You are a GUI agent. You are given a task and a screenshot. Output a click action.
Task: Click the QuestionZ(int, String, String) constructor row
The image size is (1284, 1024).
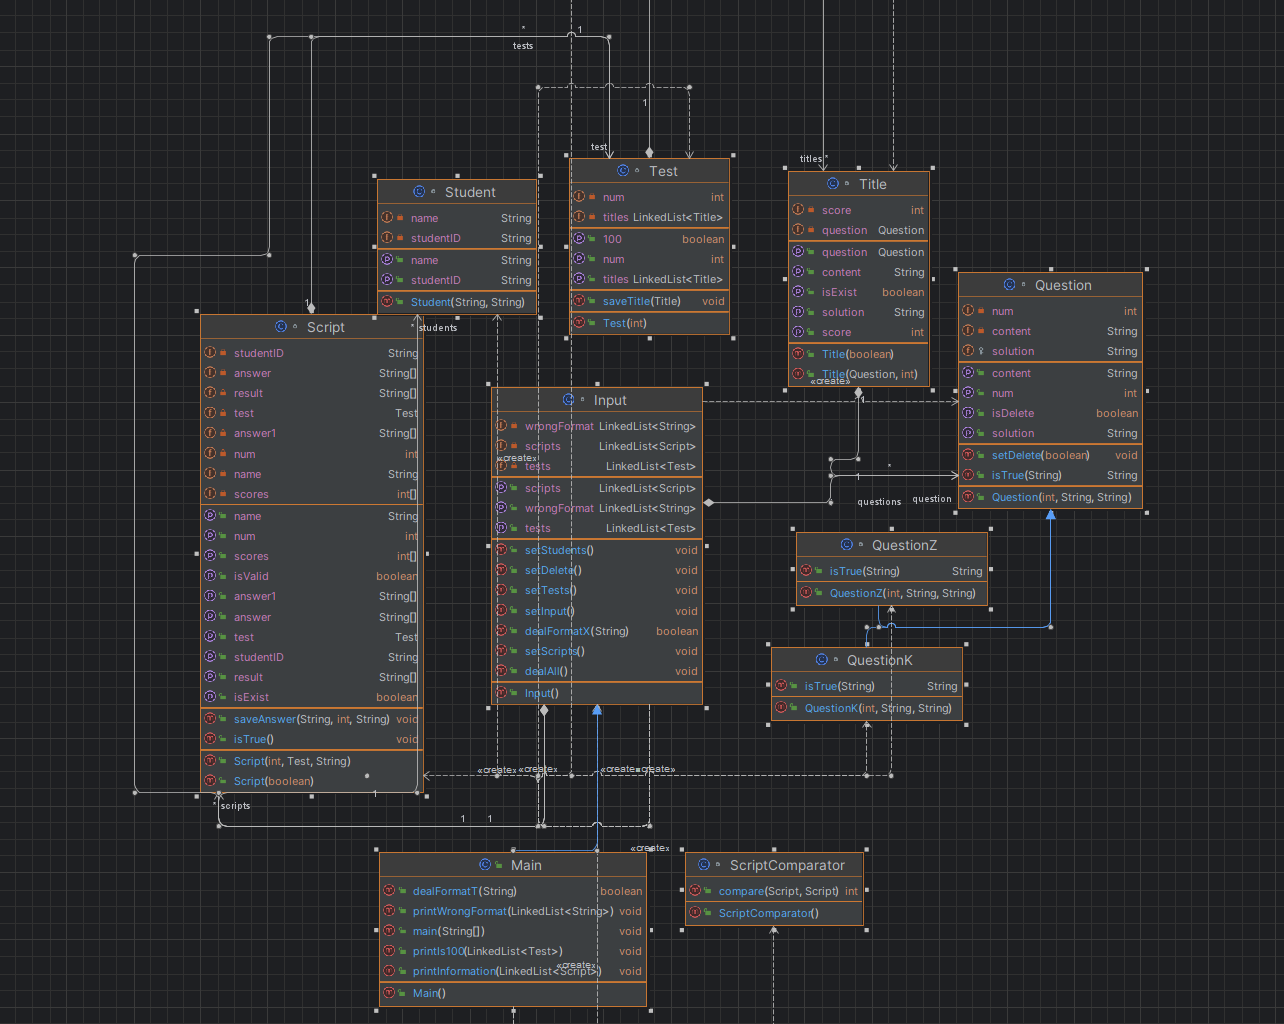(x=892, y=593)
